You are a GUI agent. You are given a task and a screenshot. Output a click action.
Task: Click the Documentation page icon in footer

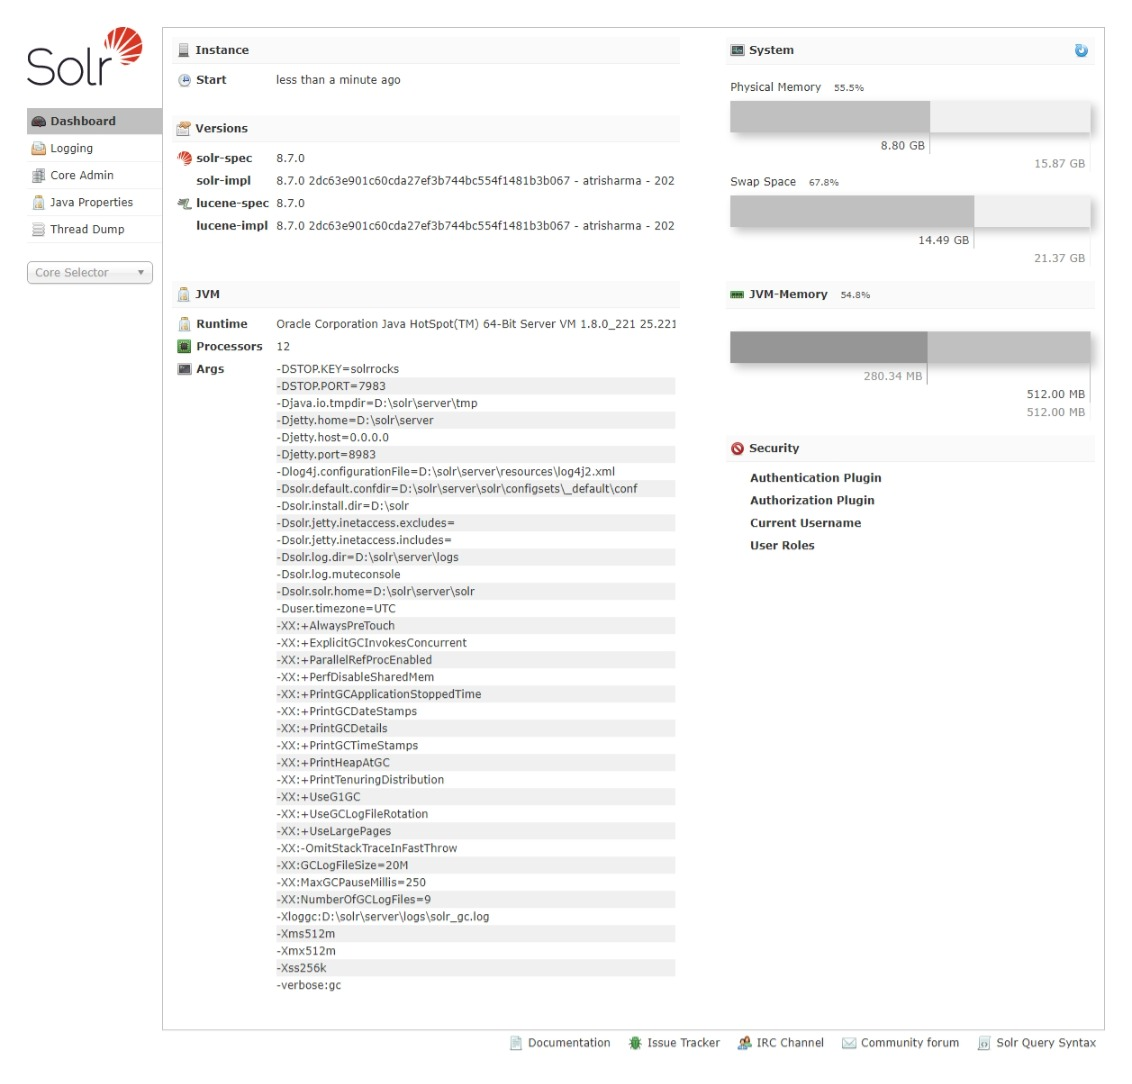pyautogui.click(x=515, y=1043)
